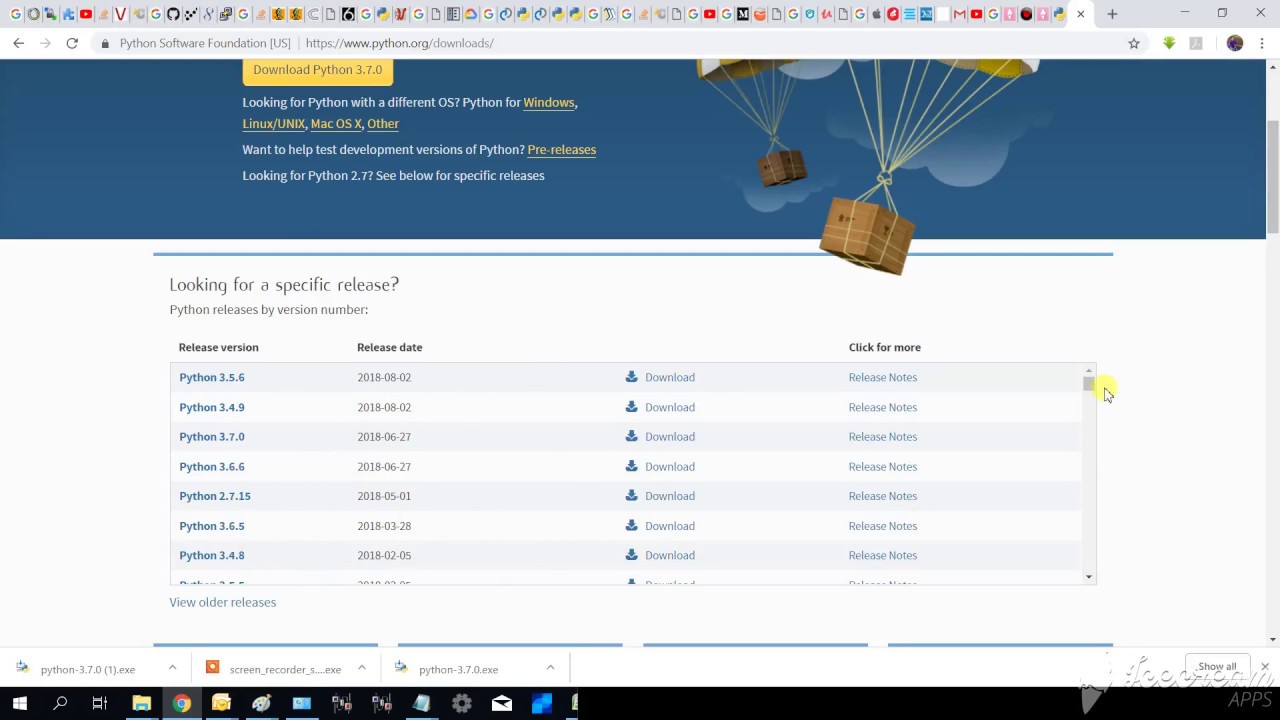The width and height of the screenshot is (1280, 720).
Task: Click Download text for Python 3.6.6
Action: [670, 466]
